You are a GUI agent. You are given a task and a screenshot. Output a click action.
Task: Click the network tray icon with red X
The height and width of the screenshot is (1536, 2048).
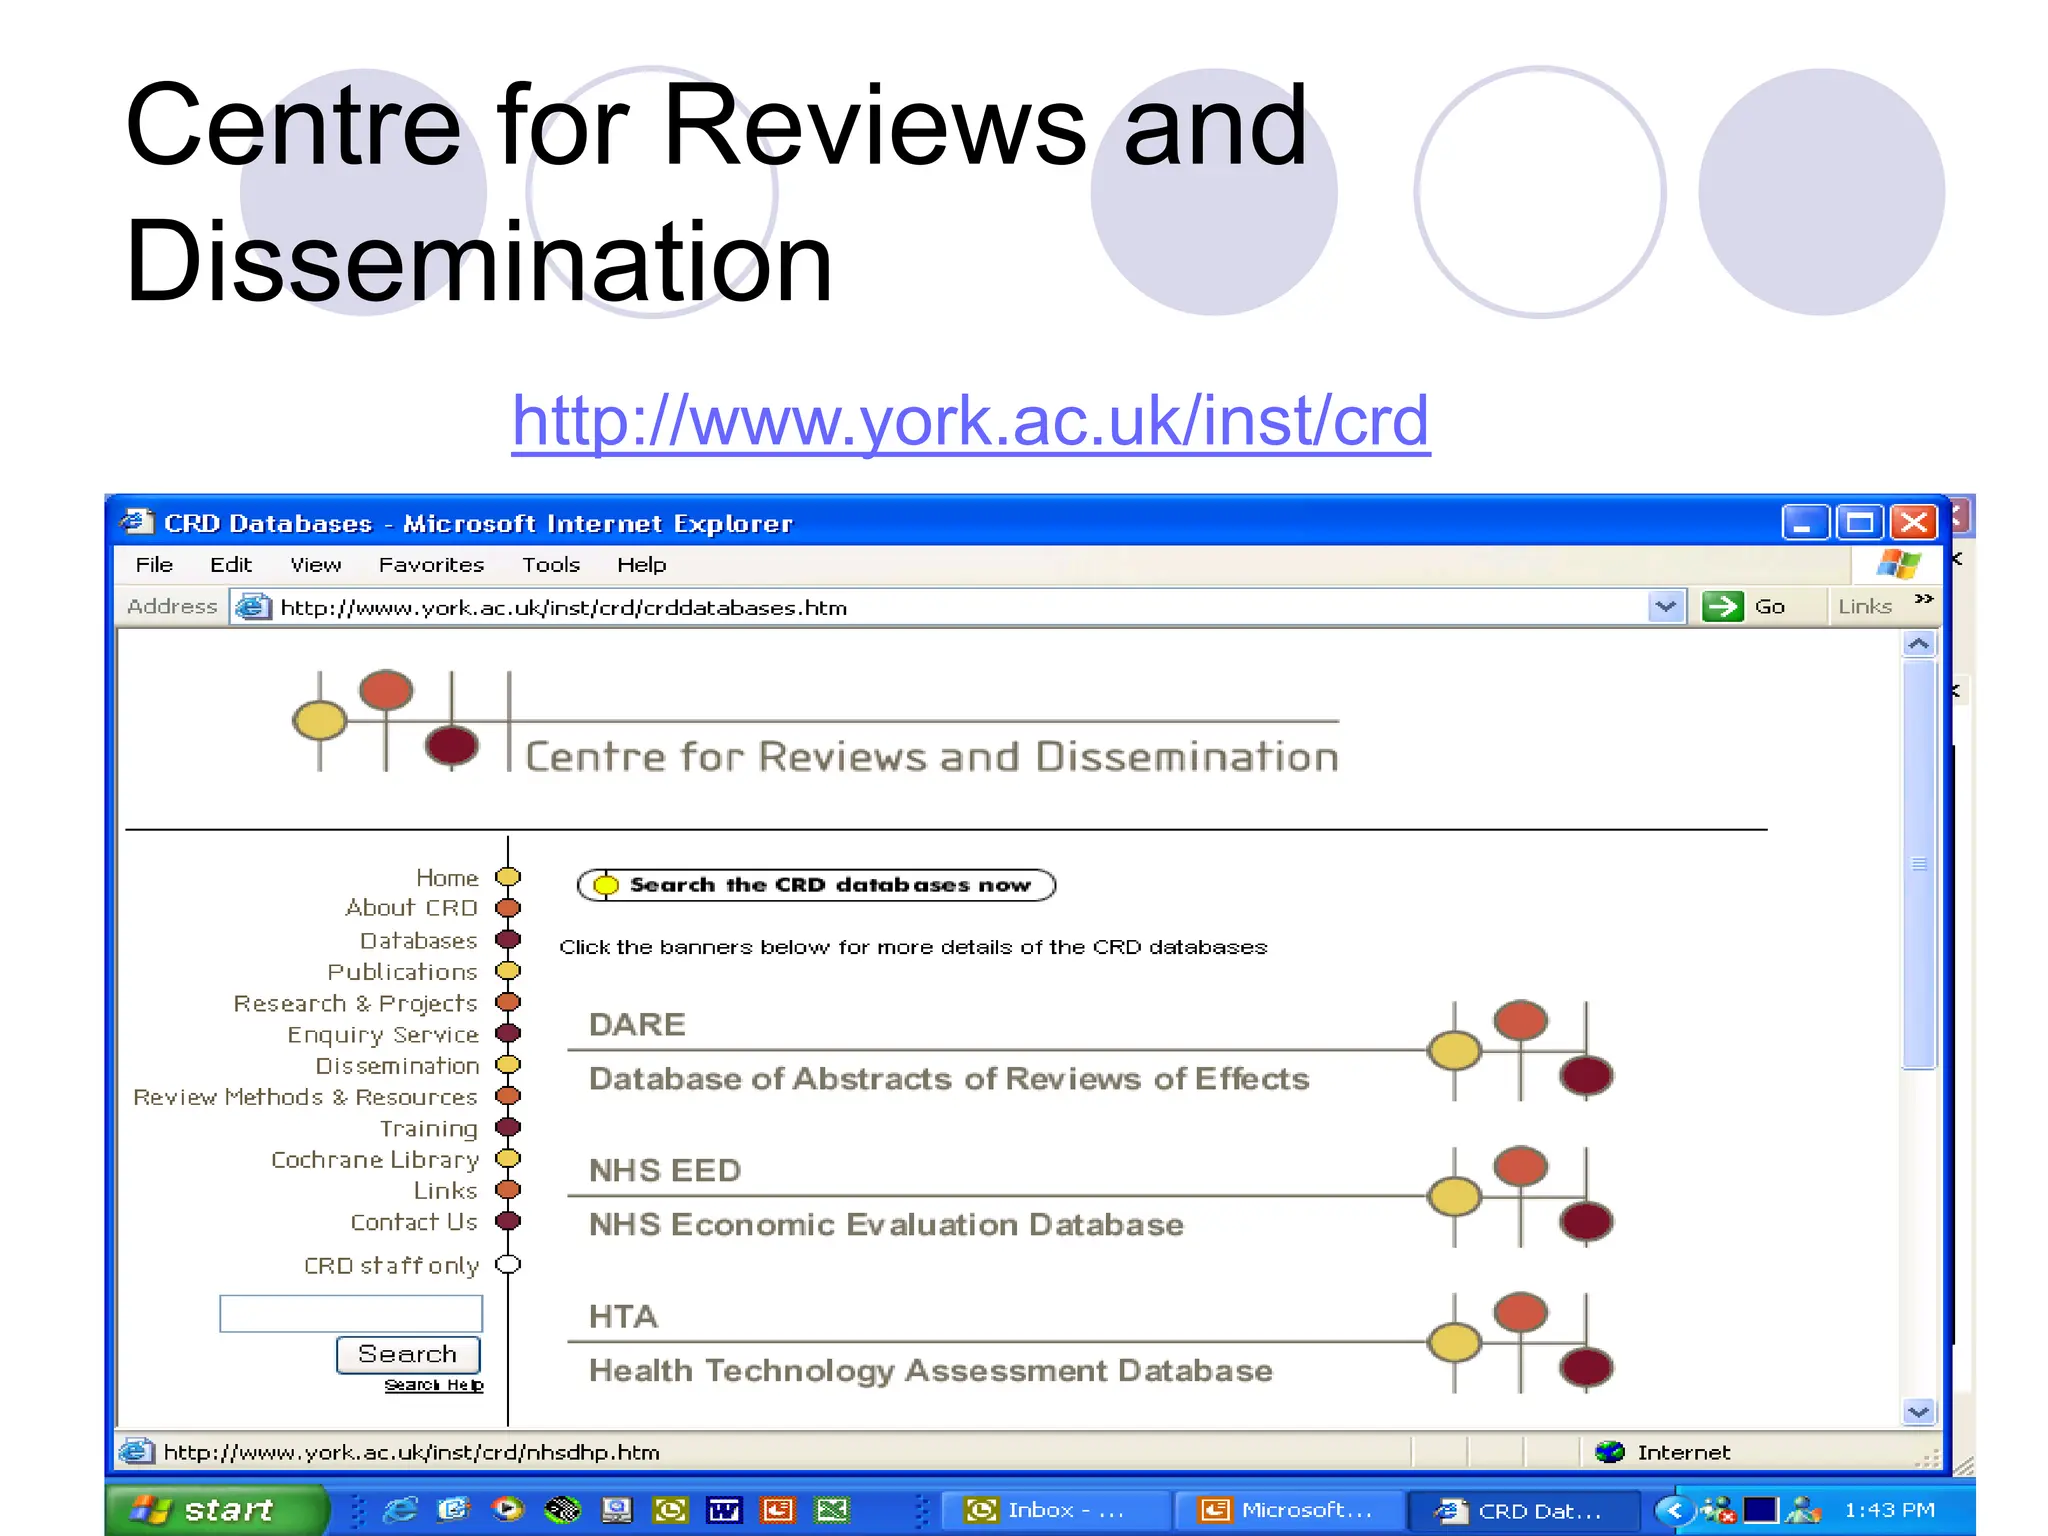tap(1717, 1509)
